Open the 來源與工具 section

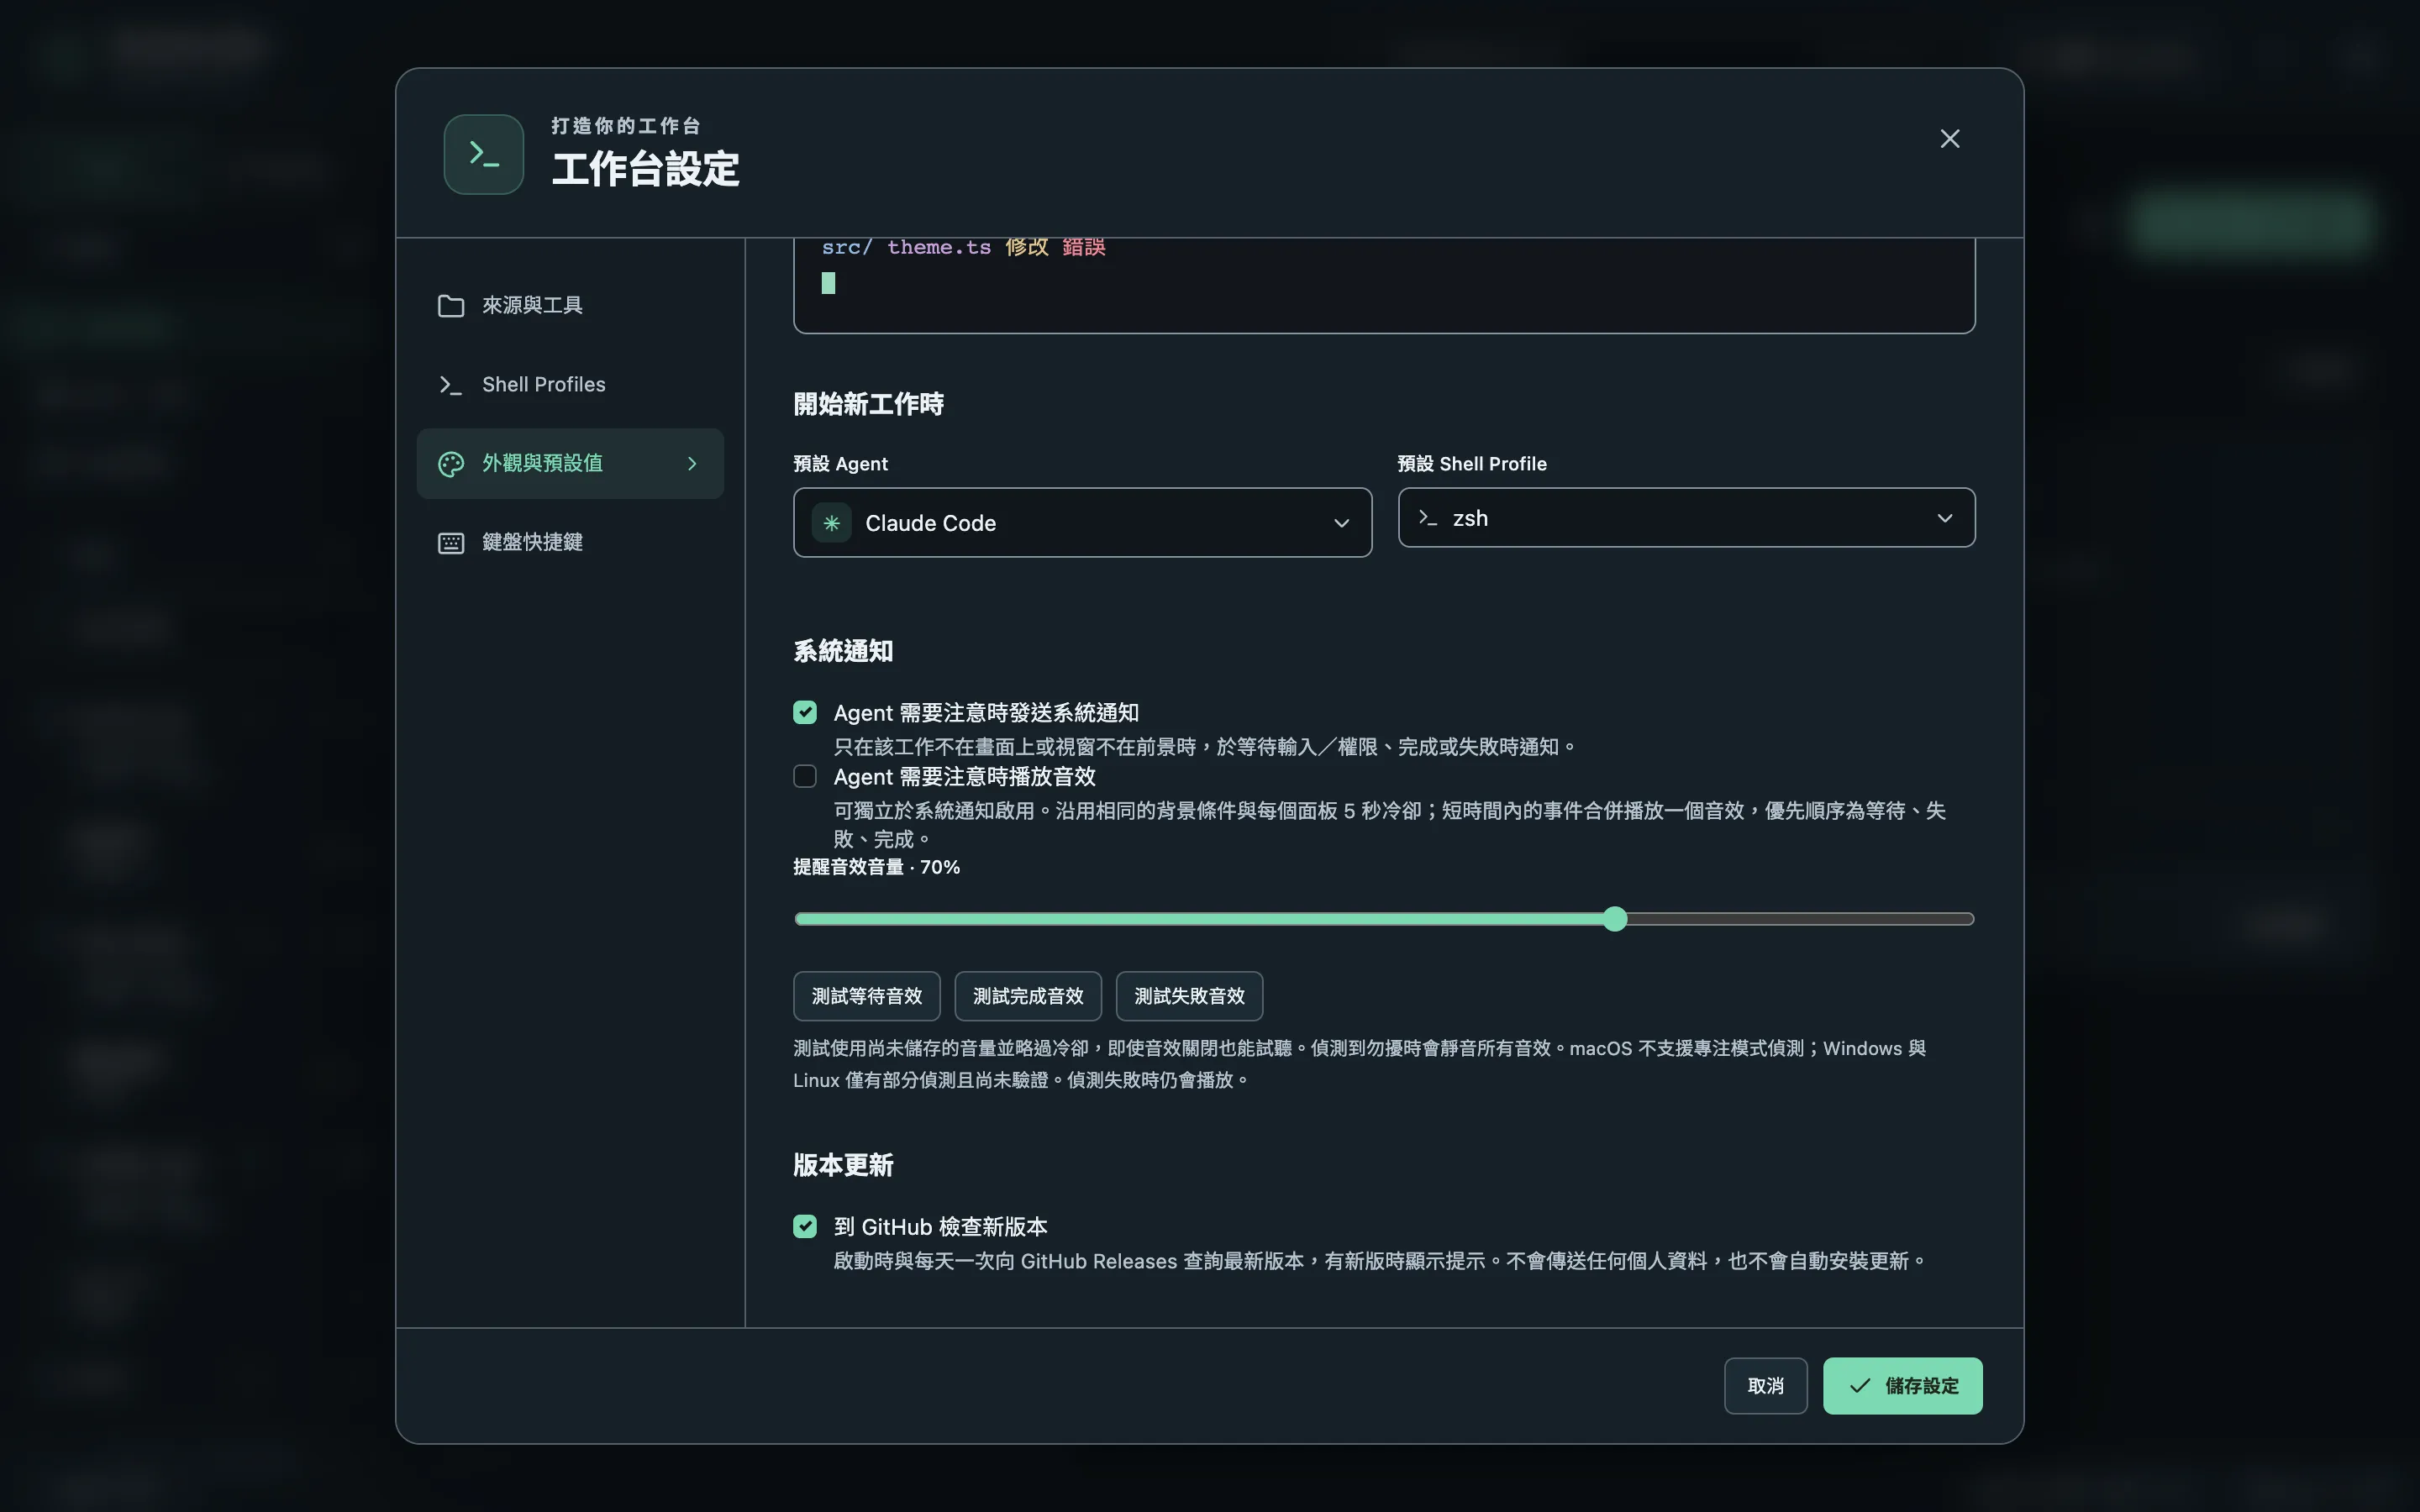(570, 305)
